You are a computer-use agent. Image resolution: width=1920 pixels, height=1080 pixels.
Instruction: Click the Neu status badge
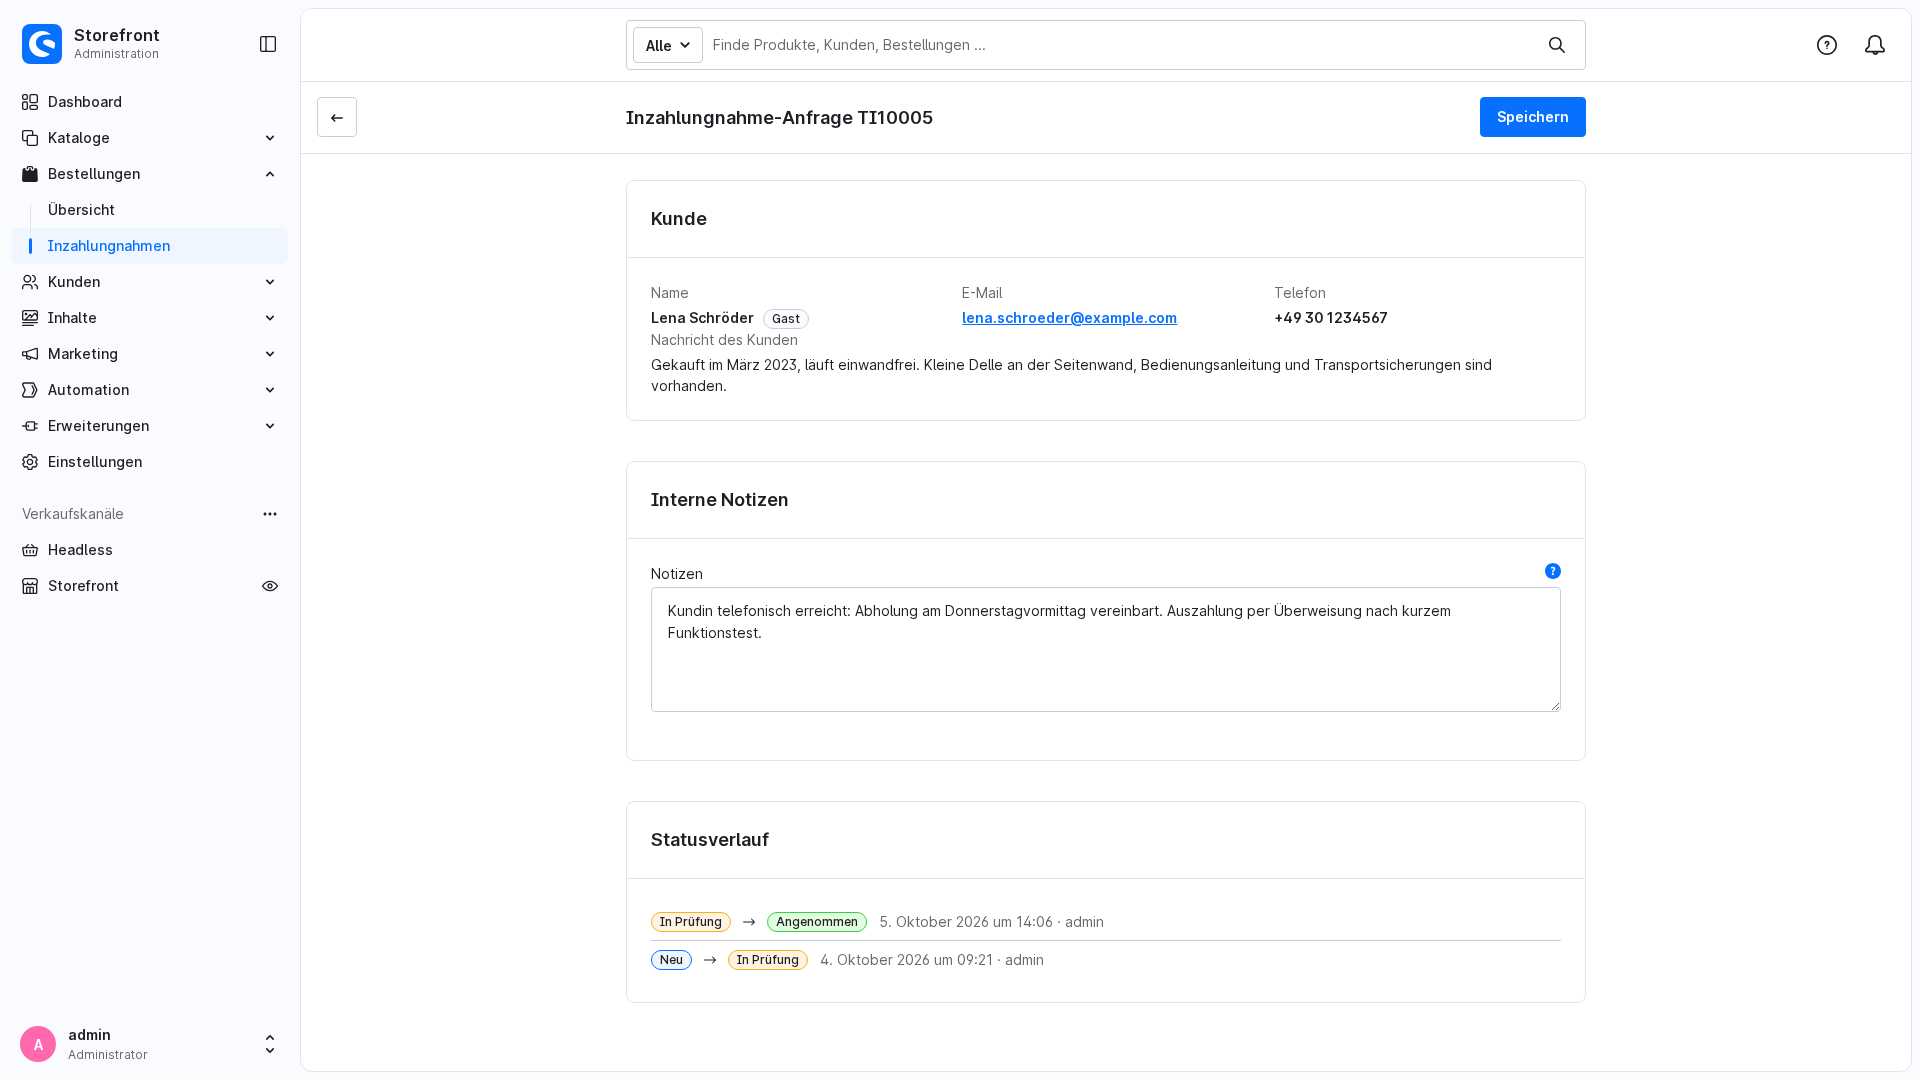(x=671, y=960)
